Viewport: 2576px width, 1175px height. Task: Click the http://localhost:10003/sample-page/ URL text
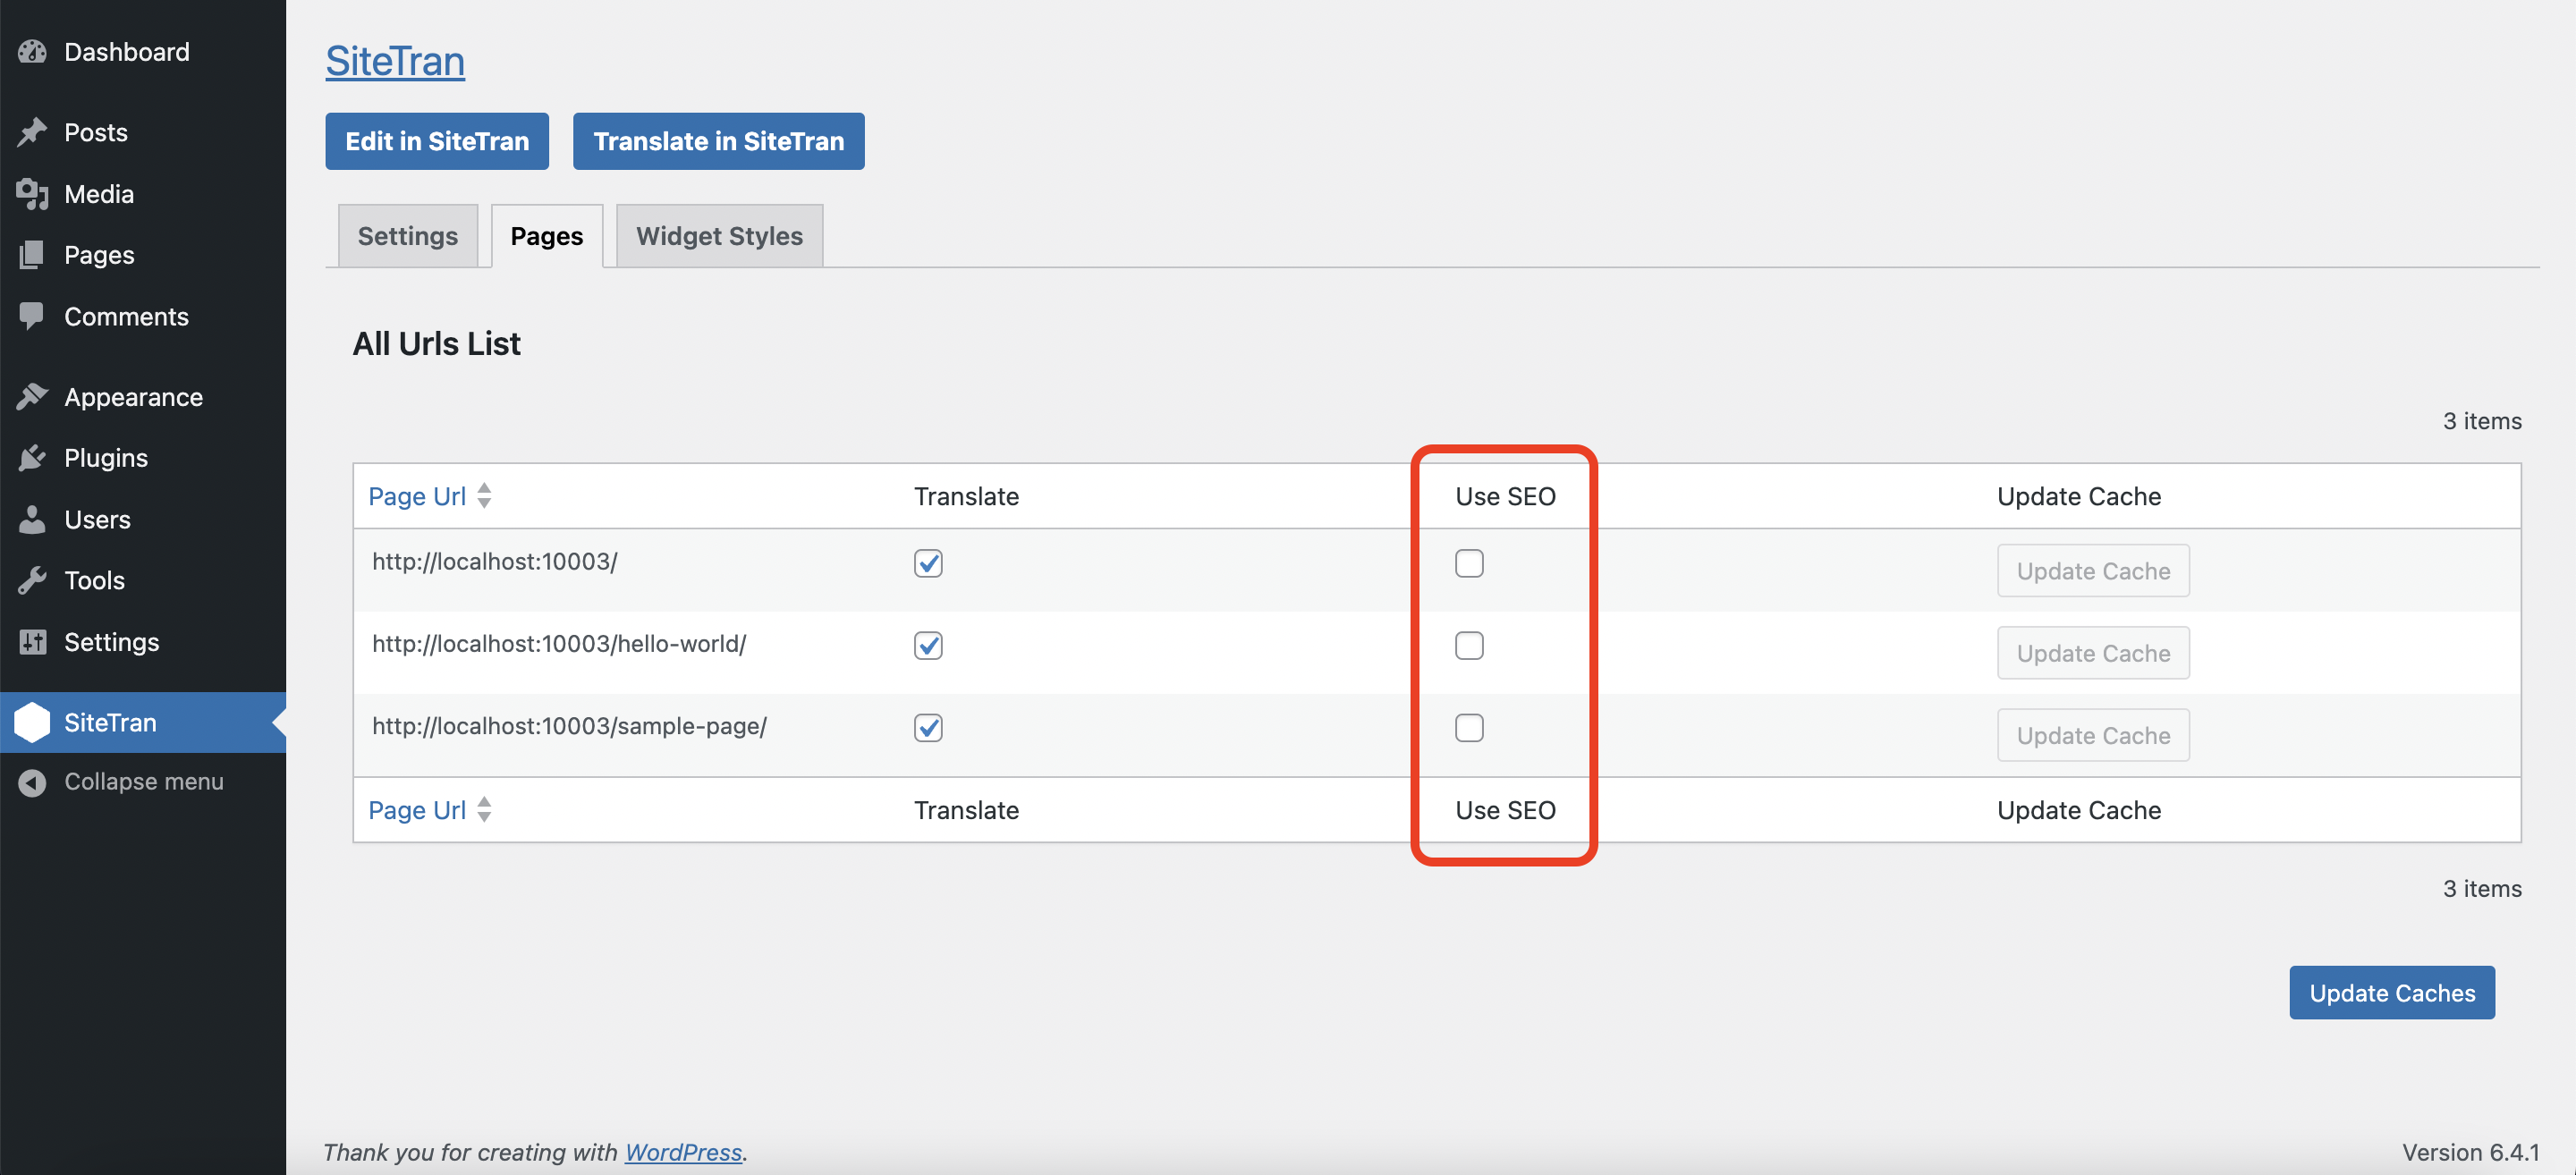[x=569, y=725]
